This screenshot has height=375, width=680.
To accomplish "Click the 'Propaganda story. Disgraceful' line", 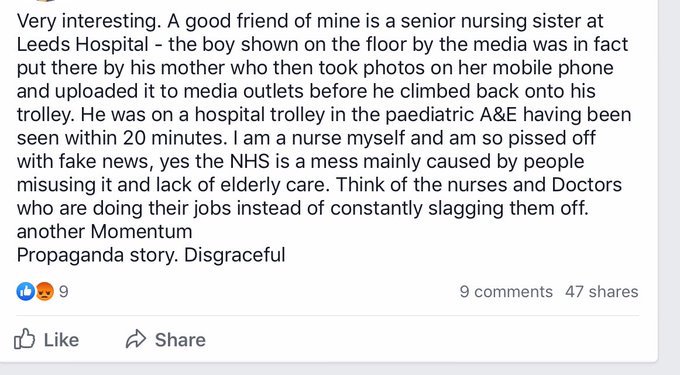I will pos(151,255).
